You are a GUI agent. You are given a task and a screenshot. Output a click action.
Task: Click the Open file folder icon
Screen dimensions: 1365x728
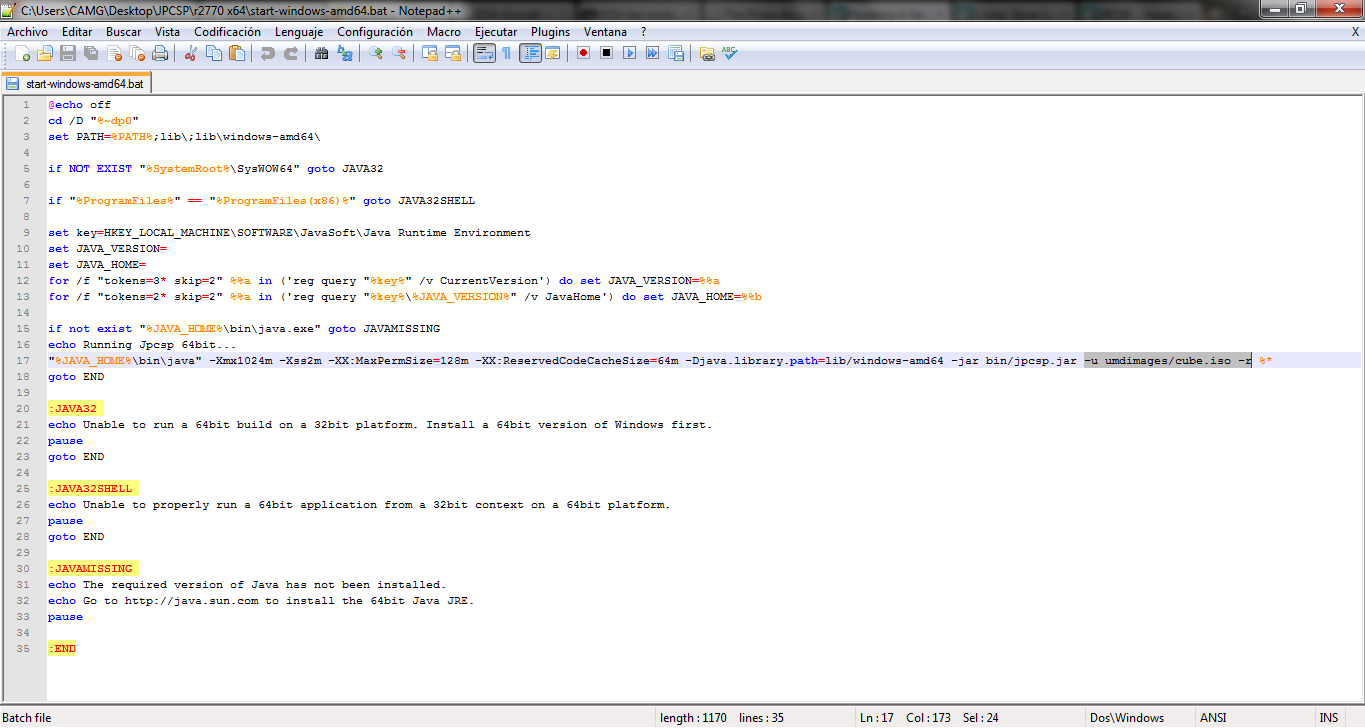pos(45,53)
